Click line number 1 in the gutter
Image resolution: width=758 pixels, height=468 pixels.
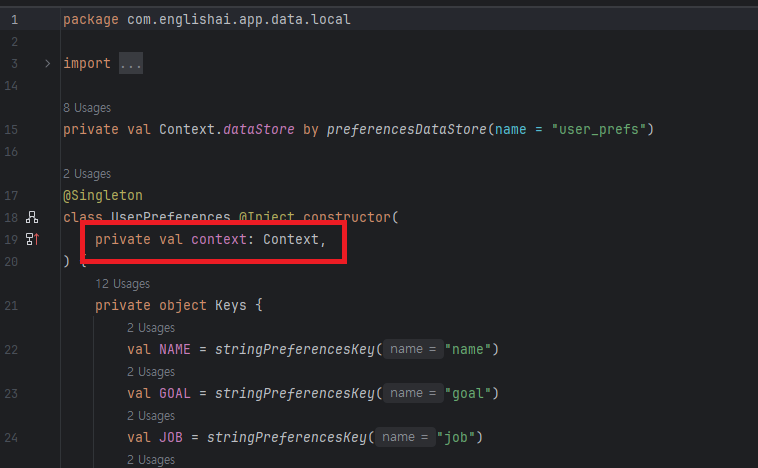click(15, 20)
